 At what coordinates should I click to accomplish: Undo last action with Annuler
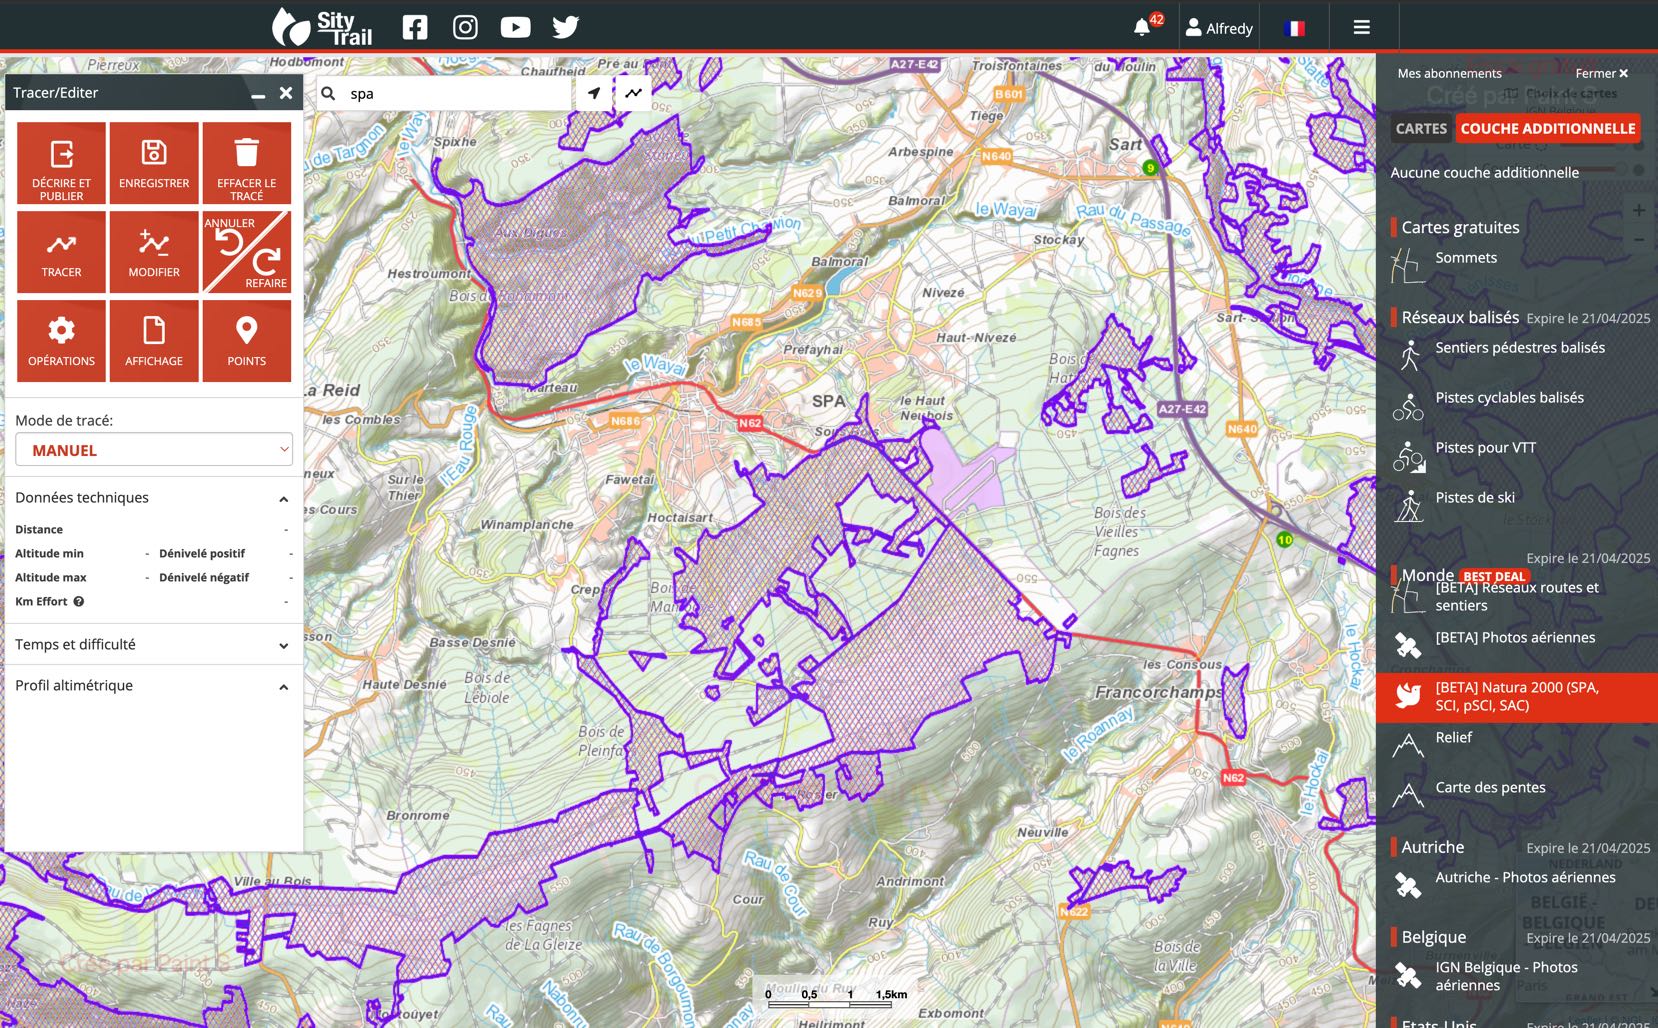point(229,237)
